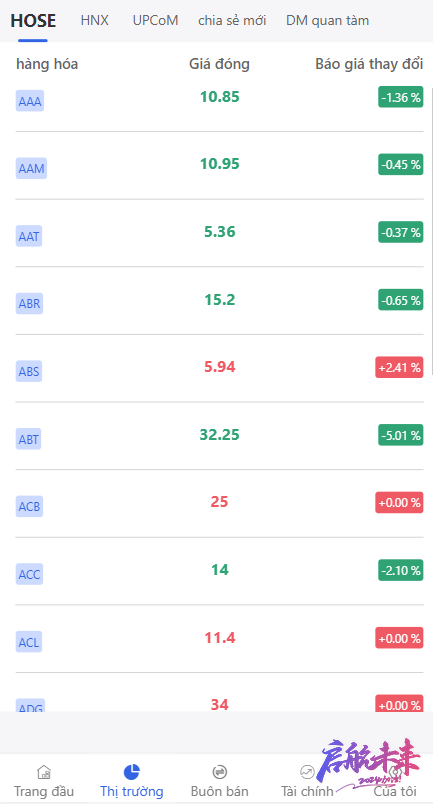This screenshot has width=433, height=804.
Task: Open the chia sẻ mới tab
Action: [x=232, y=21]
